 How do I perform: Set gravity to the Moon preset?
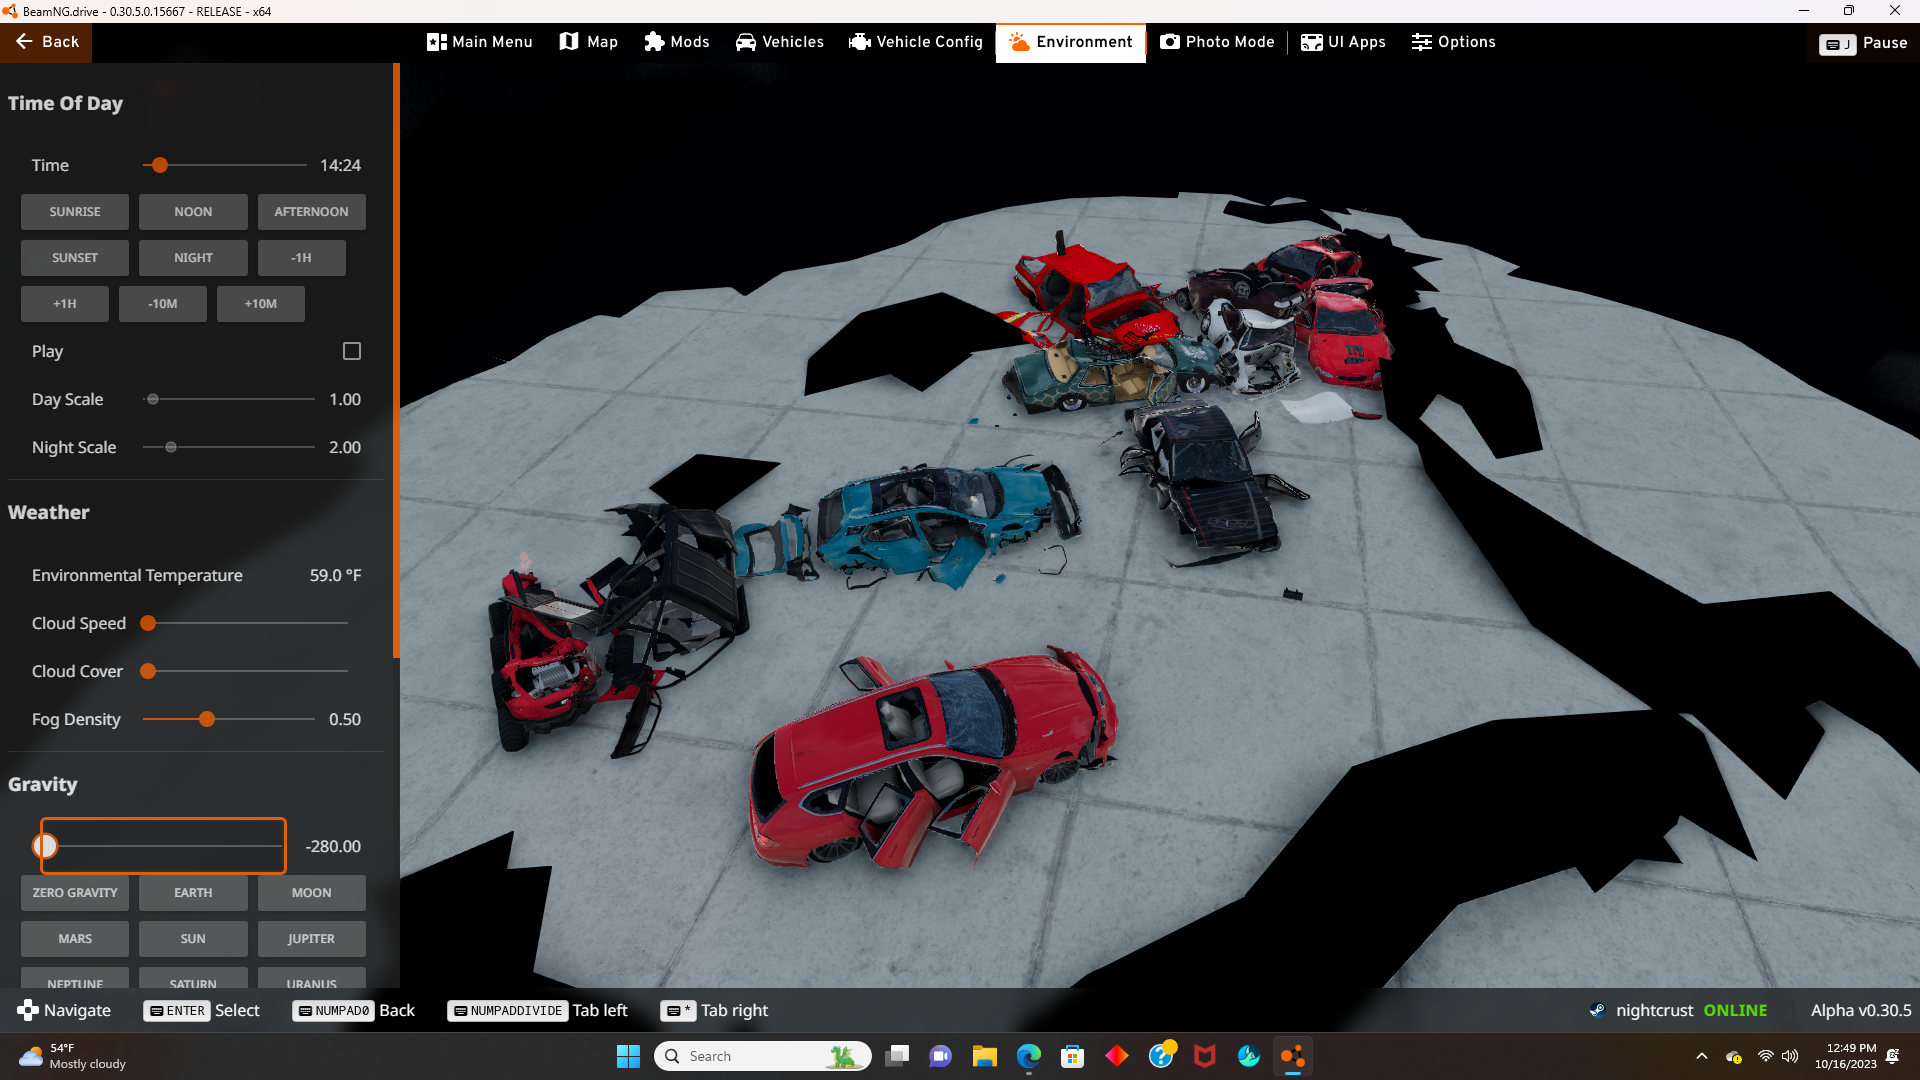point(311,893)
